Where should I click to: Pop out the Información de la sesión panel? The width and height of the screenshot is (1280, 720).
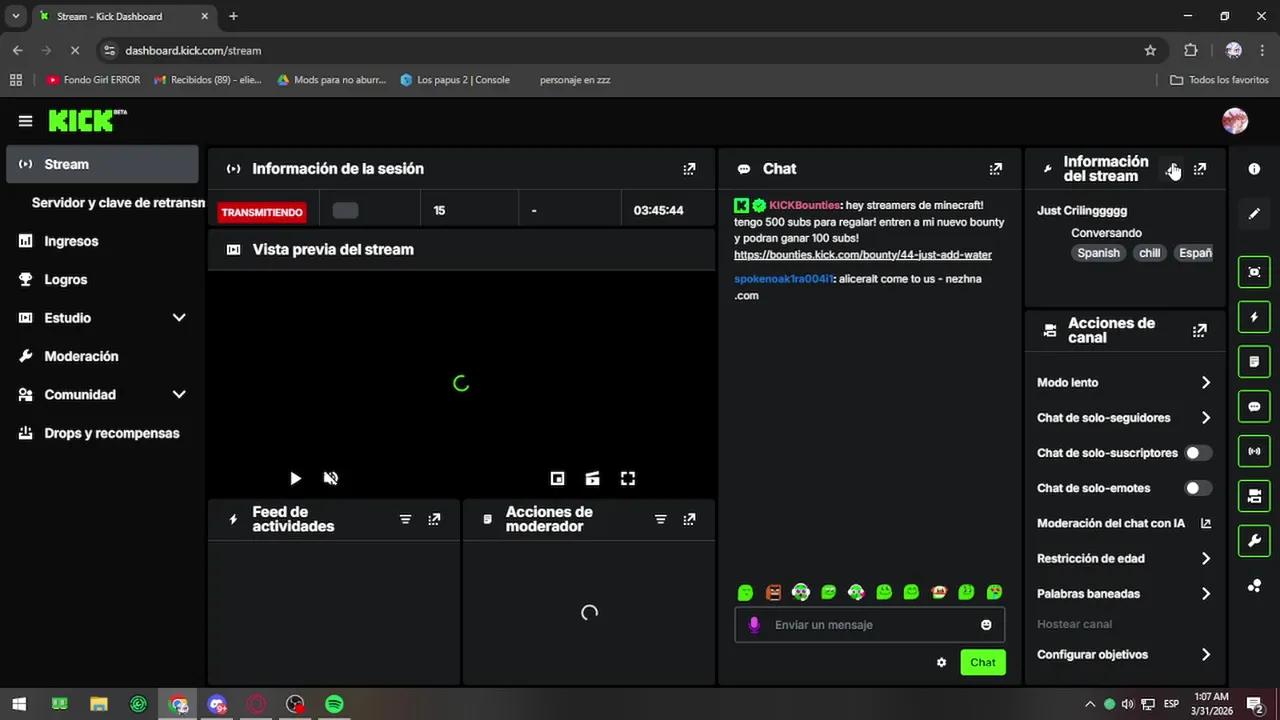689,169
